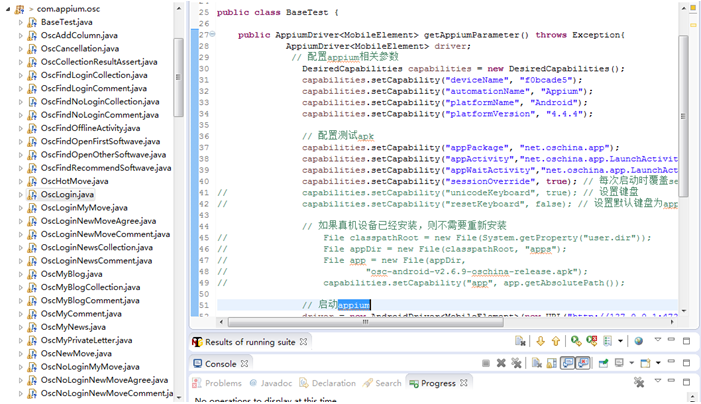Click the Display Selected Console monitor icon
Viewport: 701px width, 404px height.
coord(619,363)
